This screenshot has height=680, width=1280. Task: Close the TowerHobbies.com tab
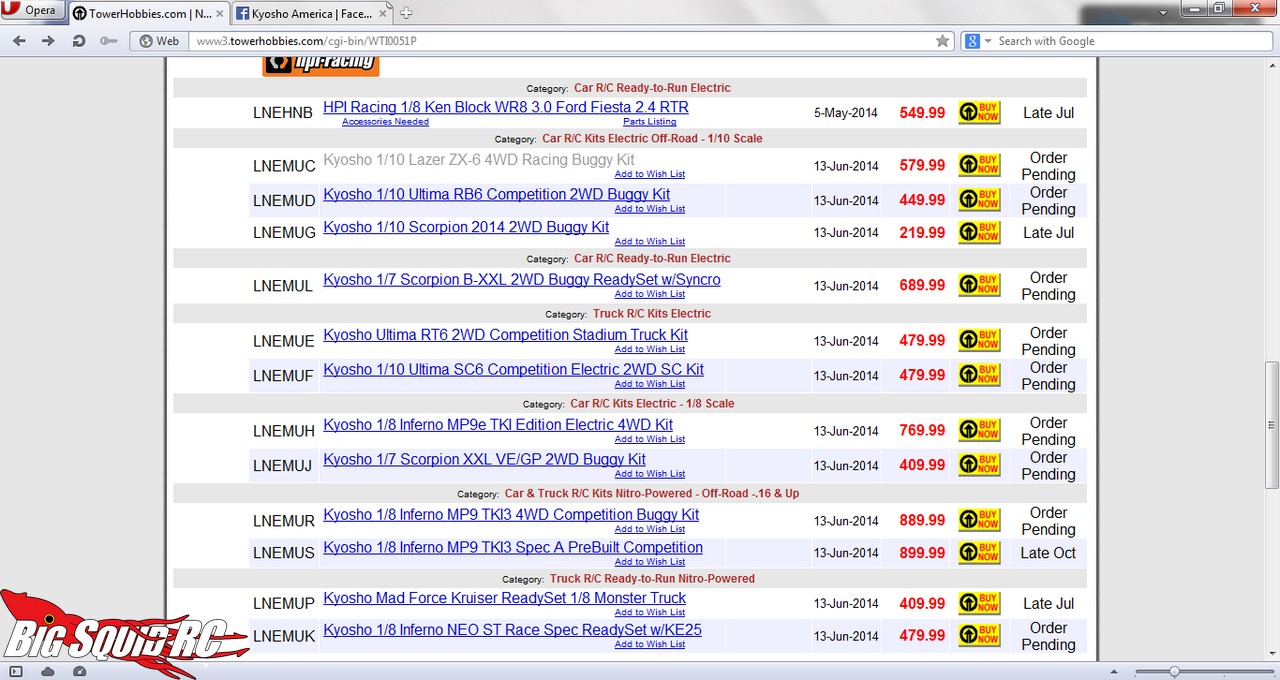click(219, 14)
